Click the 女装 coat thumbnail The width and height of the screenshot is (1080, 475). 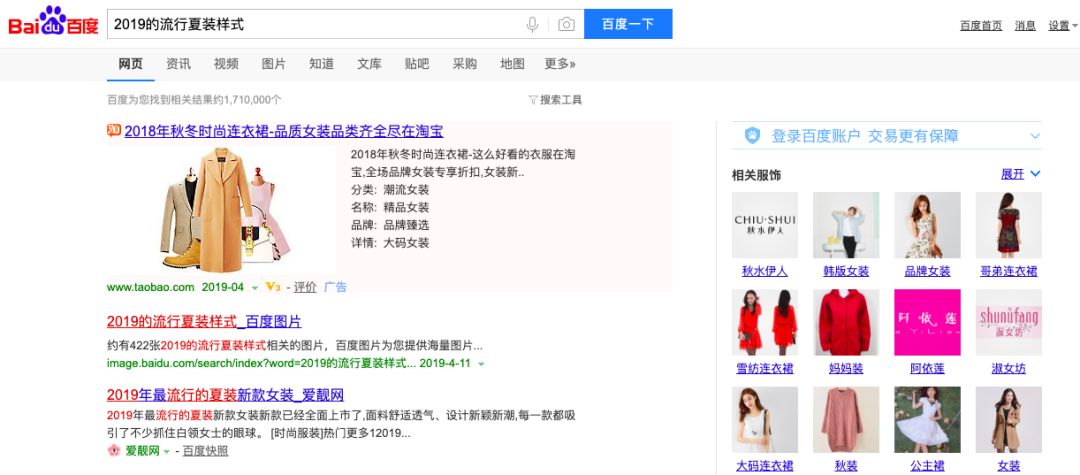tap(1008, 419)
